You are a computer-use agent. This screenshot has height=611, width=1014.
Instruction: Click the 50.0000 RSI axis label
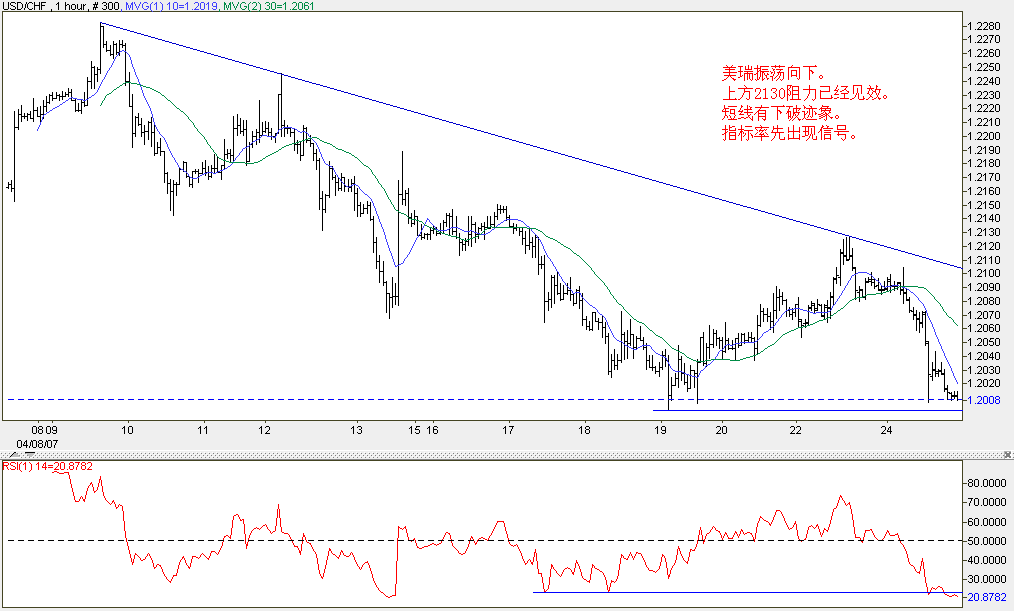click(987, 541)
